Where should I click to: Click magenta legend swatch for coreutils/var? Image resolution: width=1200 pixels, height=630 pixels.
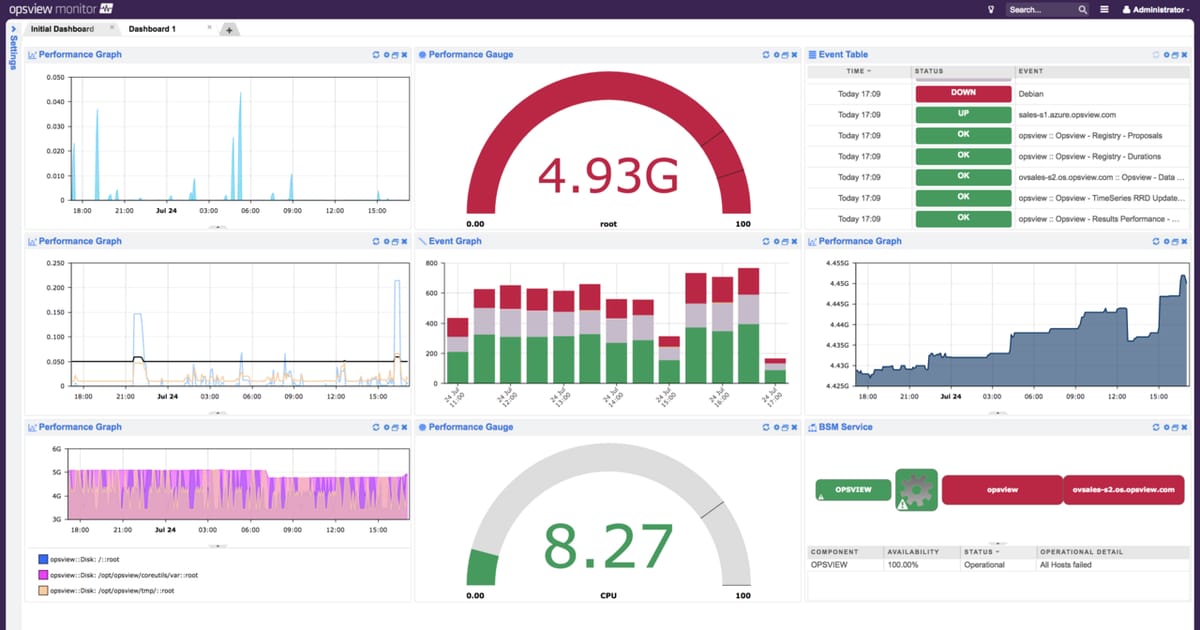click(x=43, y=575)
